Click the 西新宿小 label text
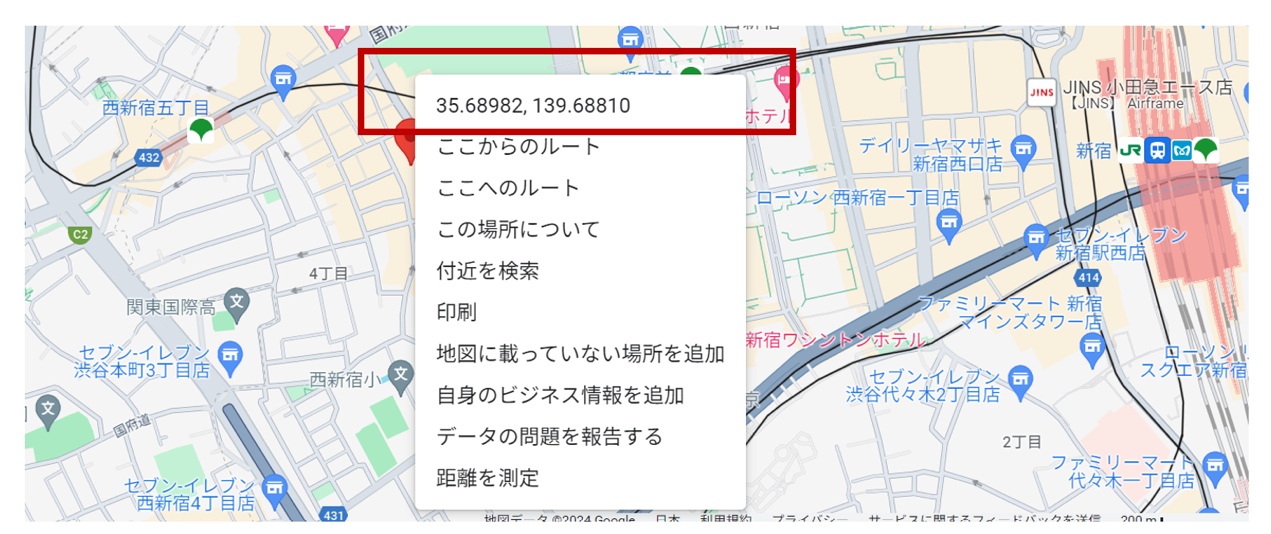Image resolution: width=1271 pixels, height=534 pixels. click(346, 380)
